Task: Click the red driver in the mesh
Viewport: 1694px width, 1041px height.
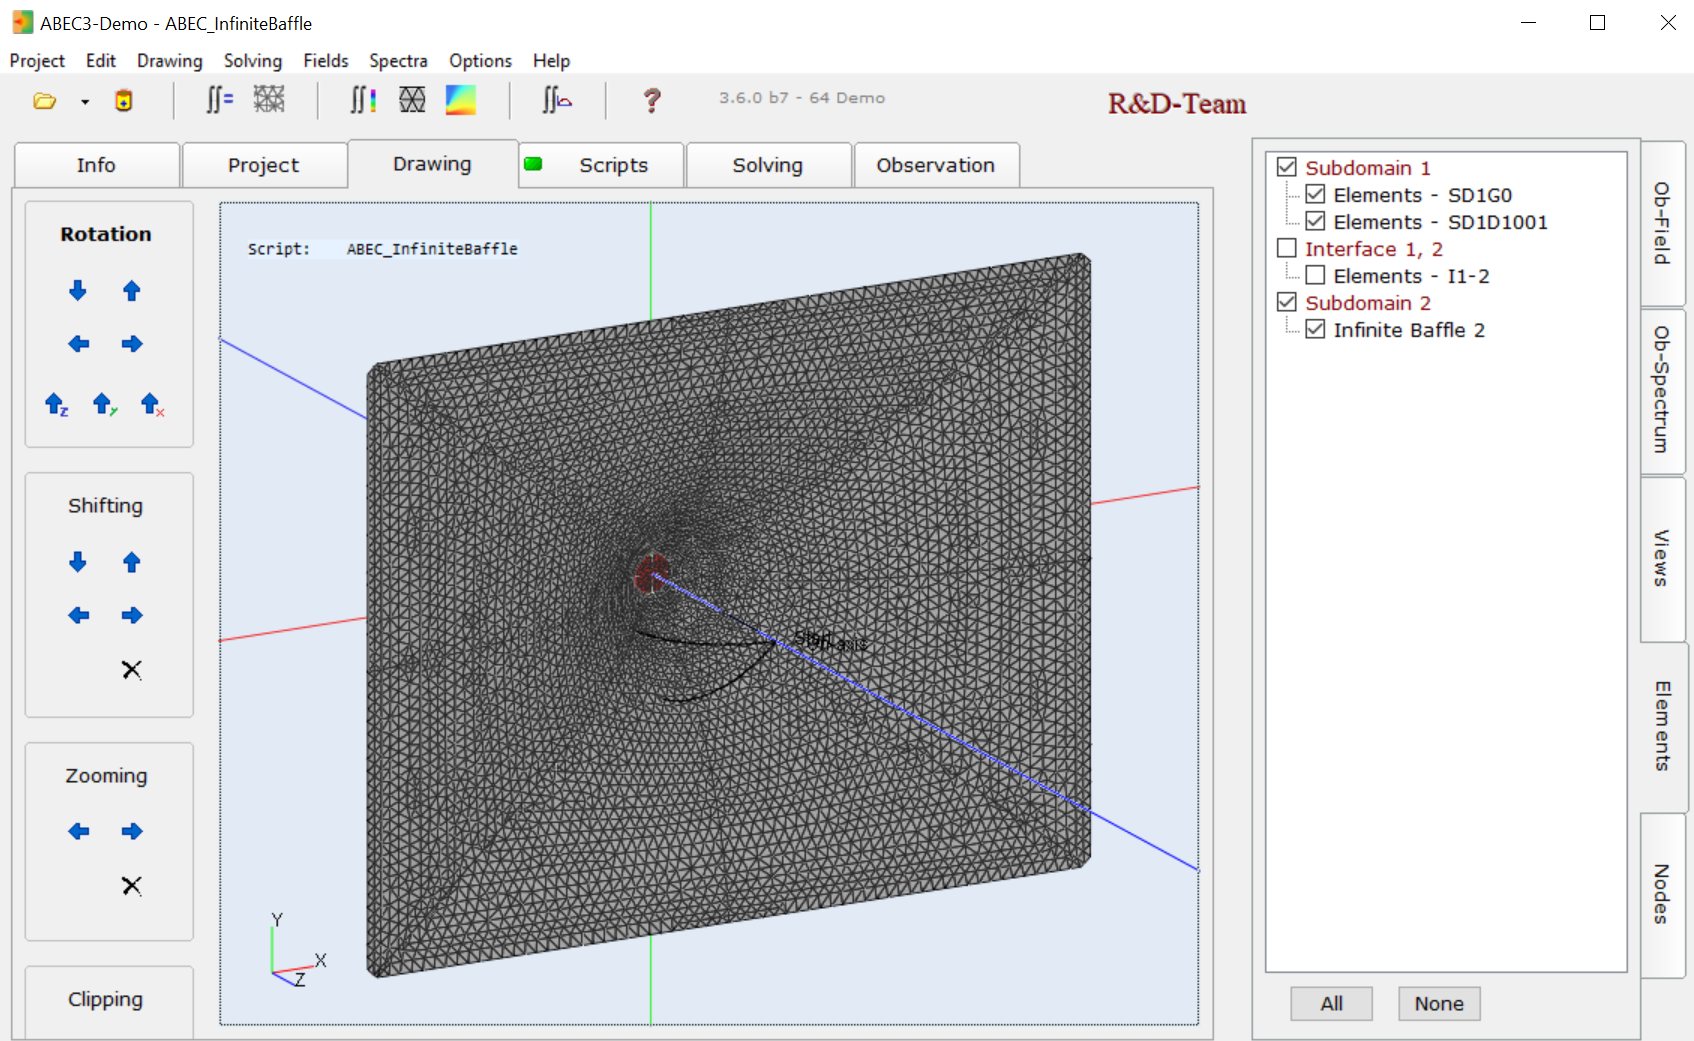Action: [x=651, y=574]
